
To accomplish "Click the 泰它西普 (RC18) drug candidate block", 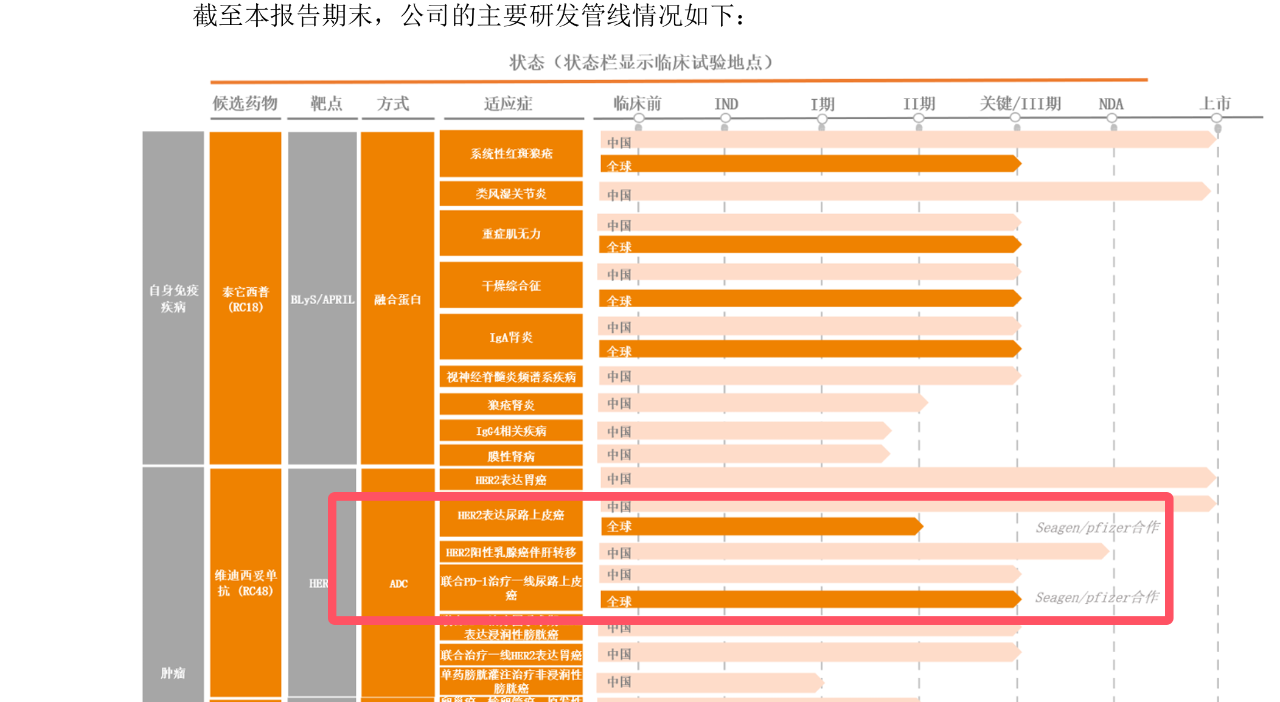I will pyautogui.click(x=245, y=298).
